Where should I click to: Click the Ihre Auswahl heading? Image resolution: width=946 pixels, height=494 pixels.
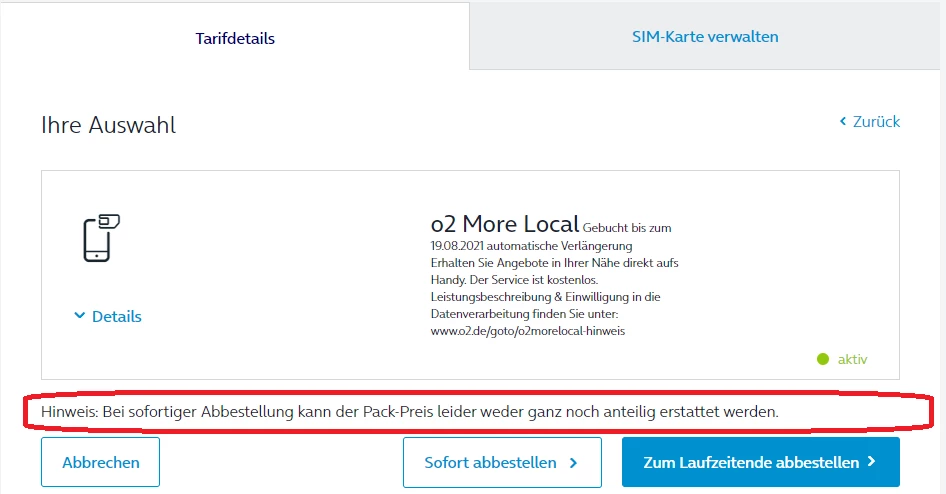[109, 125]
